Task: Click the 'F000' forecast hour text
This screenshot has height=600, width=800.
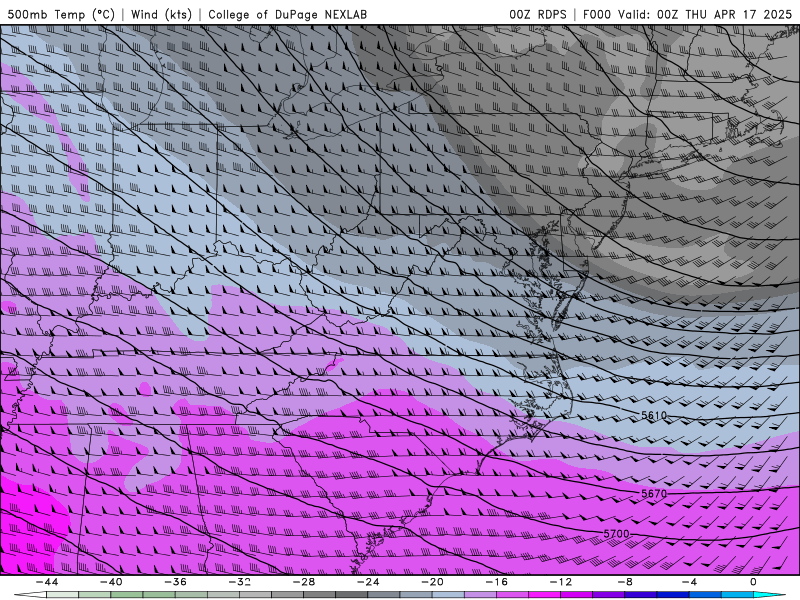Action: (596, 14)
